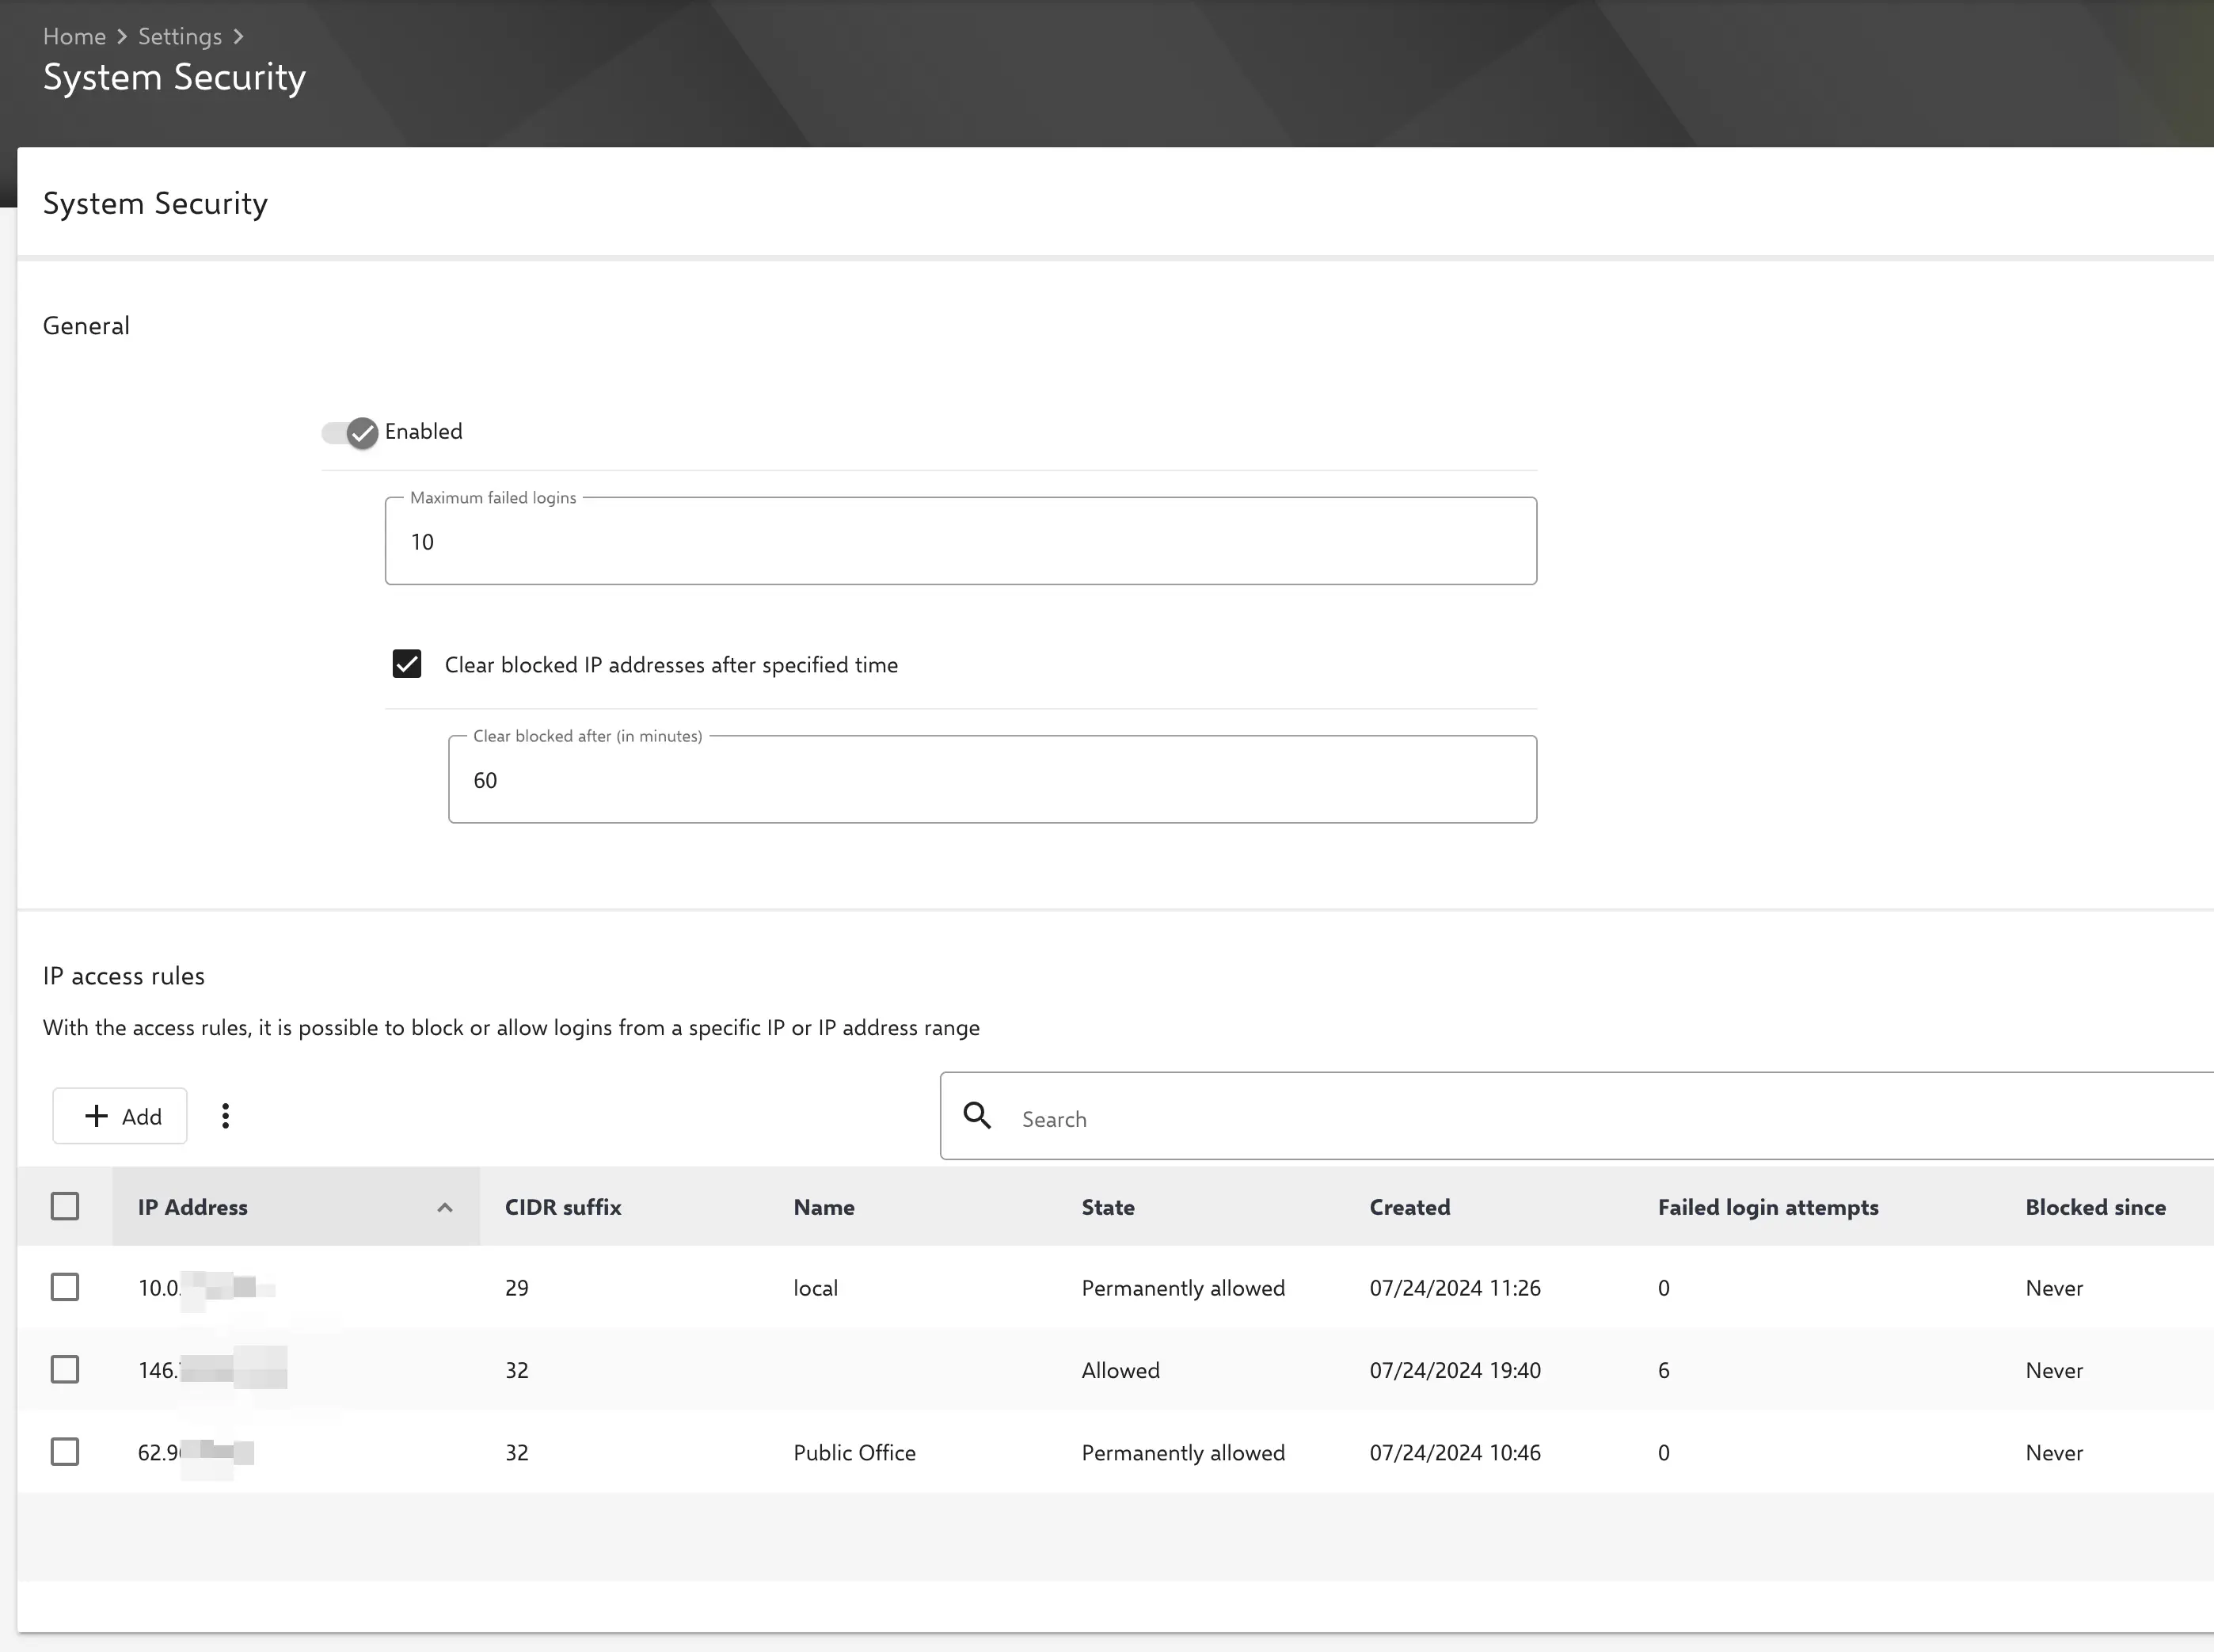Uncheck Clear blocked IP addresses checkbox
This screenshot has height=1652, width=2214.
click(x=407, y=664)
